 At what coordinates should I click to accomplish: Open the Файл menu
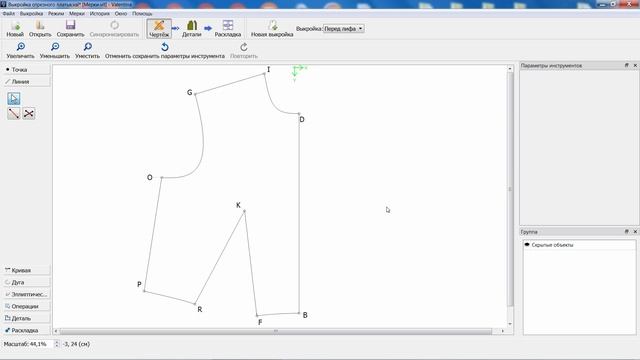tap(9, 13)
